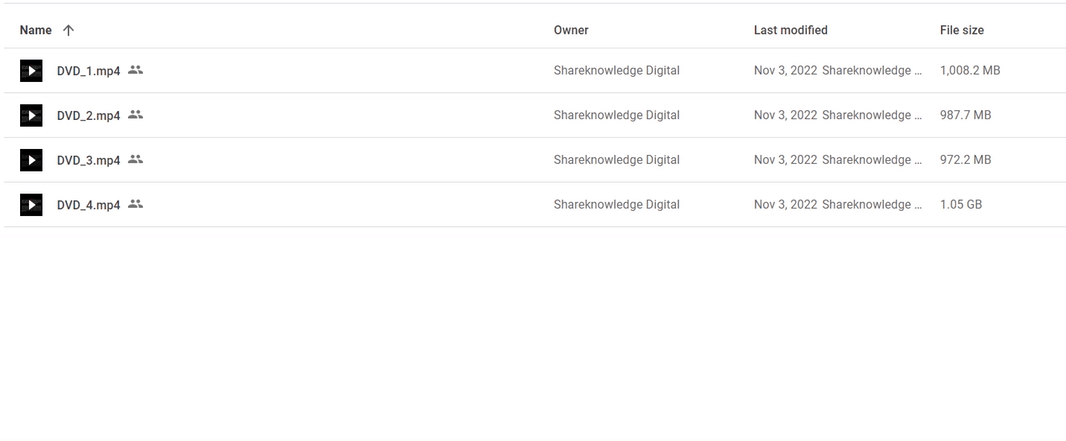Click the Owner column header

pos(571,30)
